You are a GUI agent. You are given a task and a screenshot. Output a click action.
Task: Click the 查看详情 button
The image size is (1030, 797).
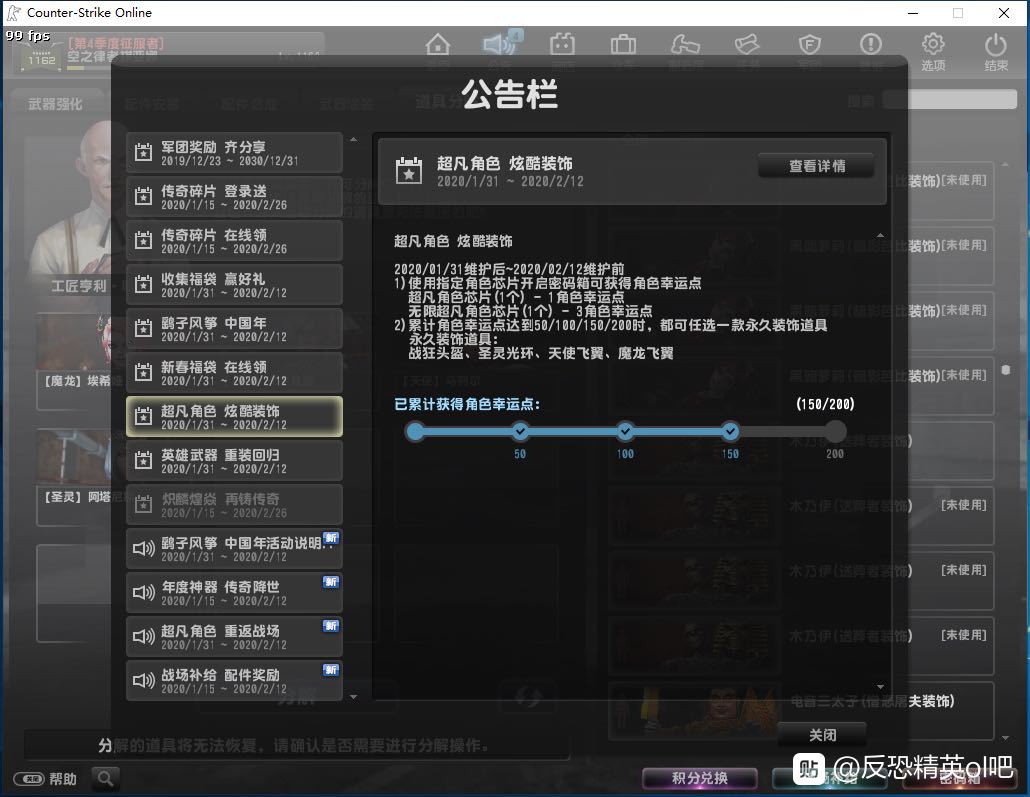[817, 166]
